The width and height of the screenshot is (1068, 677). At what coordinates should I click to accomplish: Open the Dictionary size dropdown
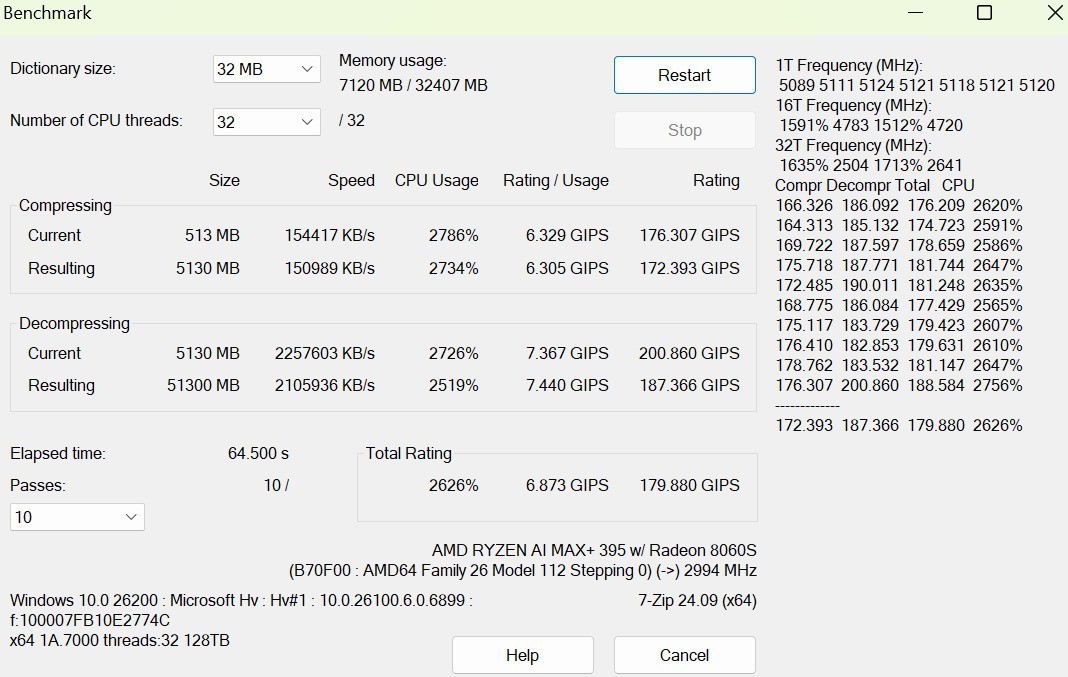(x=265, y=69)
